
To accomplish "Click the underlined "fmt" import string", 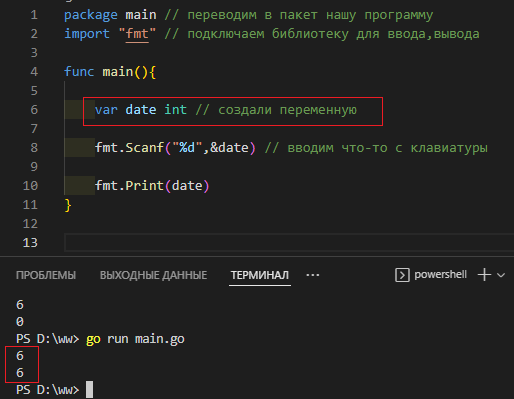I will click(137, 34).
